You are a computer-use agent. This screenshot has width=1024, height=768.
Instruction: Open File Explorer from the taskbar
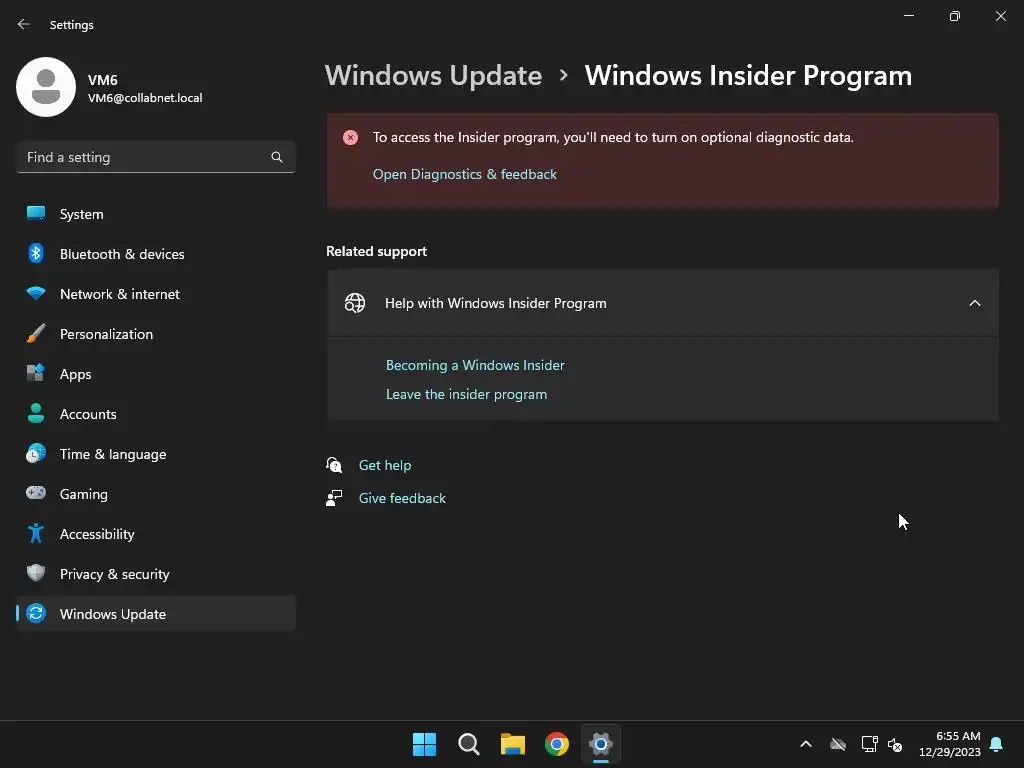(x=513, y=744)
